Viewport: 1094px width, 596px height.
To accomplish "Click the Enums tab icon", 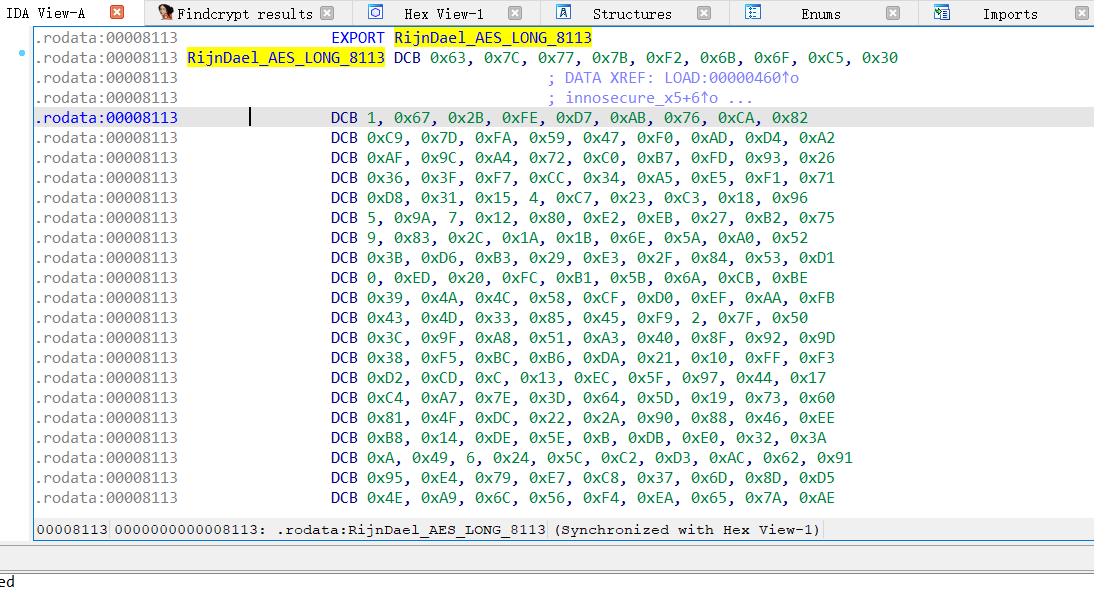I will pyautogui.click(x=753, y=13).
